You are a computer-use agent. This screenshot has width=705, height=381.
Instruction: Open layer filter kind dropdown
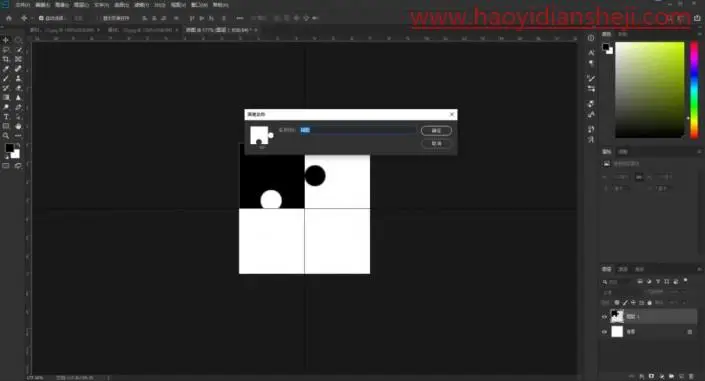(x=618, y=282)
